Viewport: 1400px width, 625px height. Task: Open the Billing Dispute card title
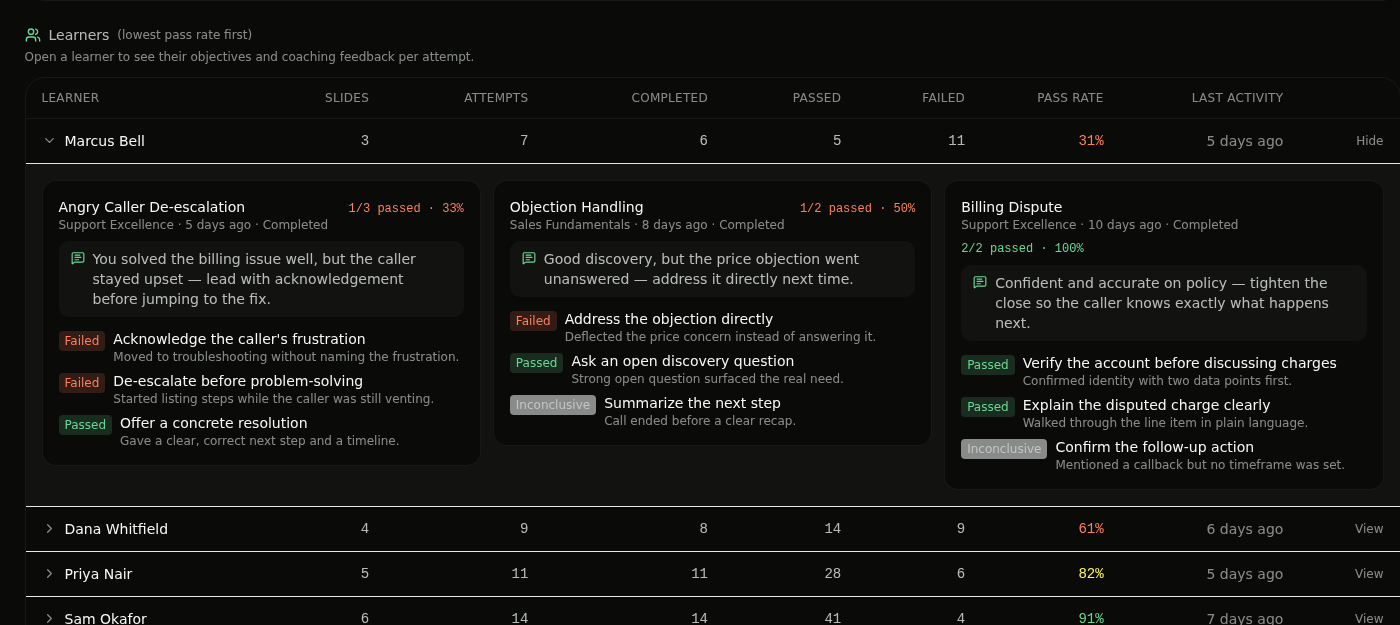[x=1011, y=207]
